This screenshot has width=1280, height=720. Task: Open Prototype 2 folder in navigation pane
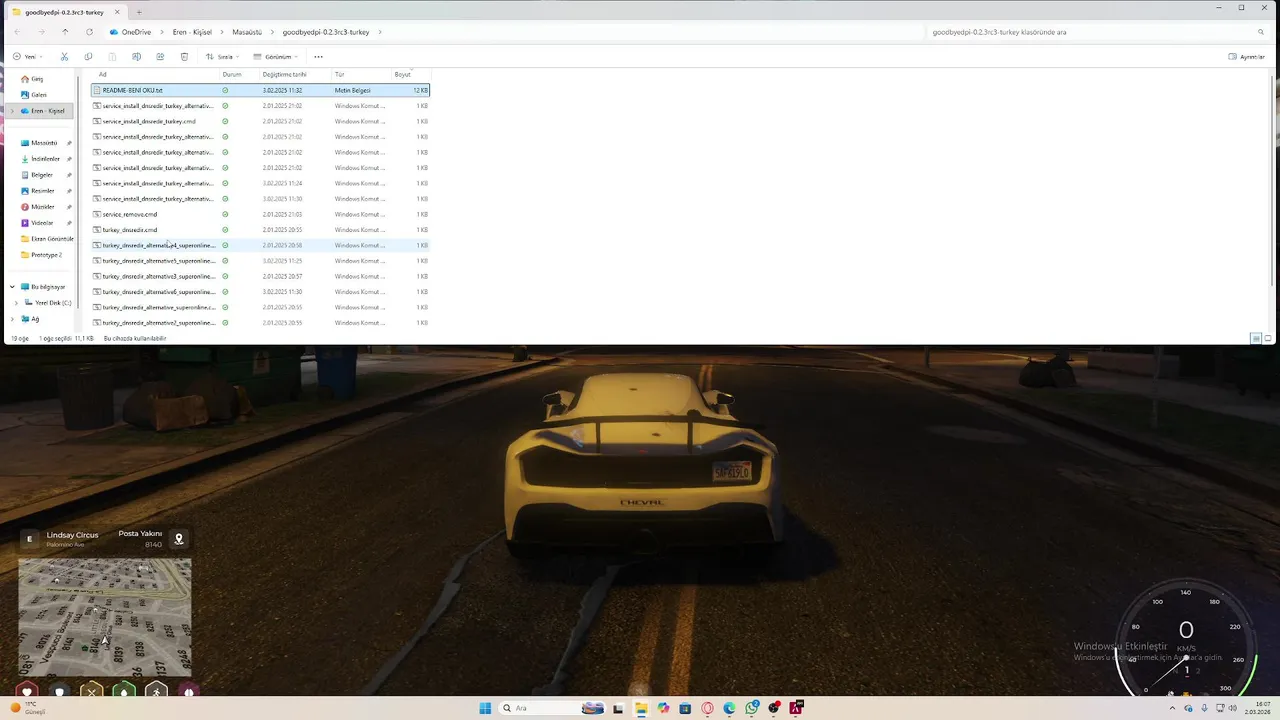46,255
